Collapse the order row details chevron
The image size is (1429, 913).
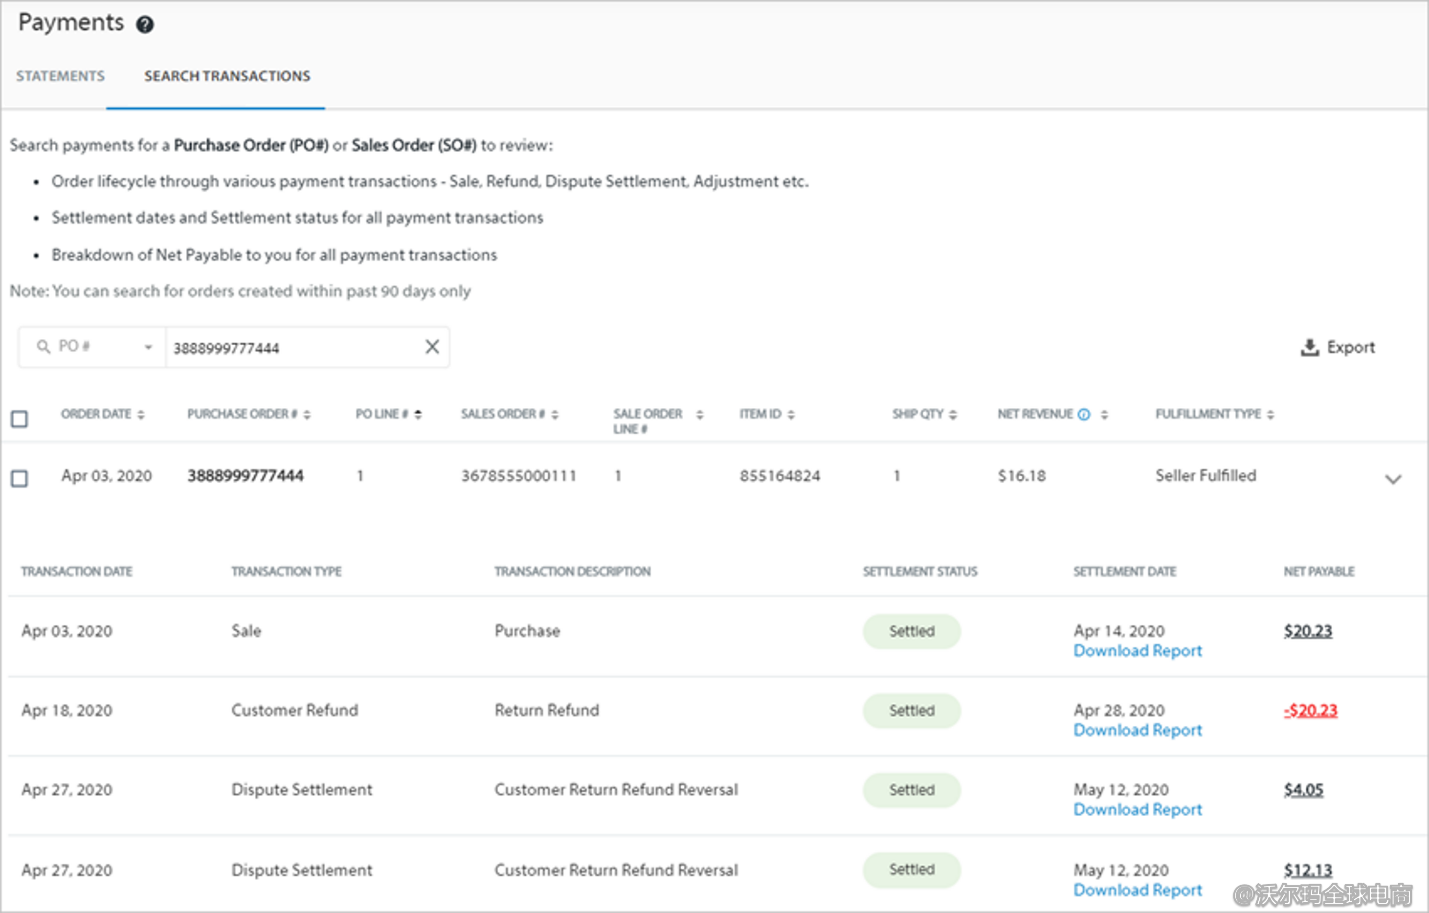(1392, 479)
